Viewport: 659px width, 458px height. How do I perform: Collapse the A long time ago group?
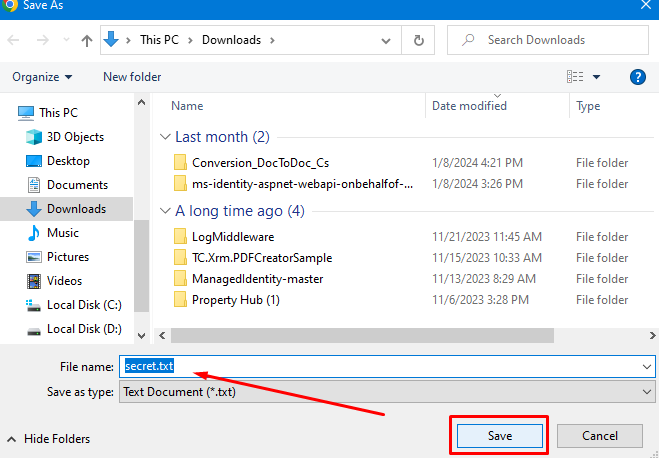(165, 211)
